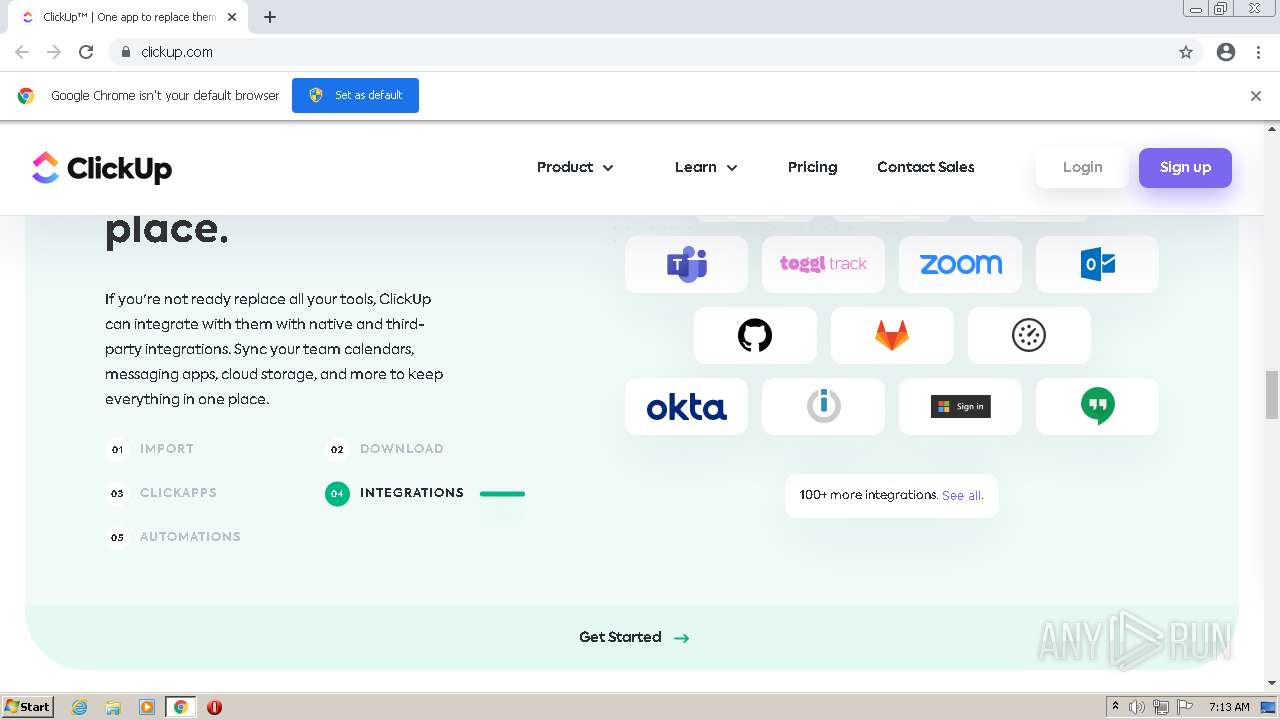Image resolution: width=1280 pixels, height=720 pixels.
Task: Select the grey circular 'i' integration icon
Action: (x=823, y=406)
